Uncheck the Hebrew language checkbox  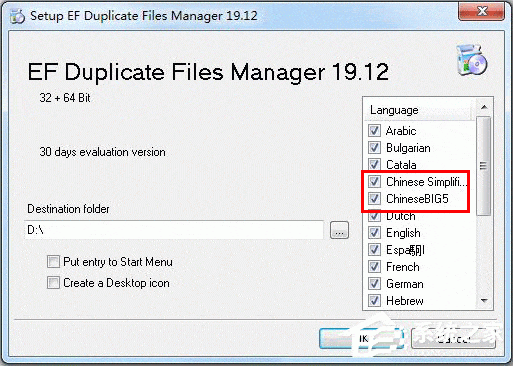point(374,301)
